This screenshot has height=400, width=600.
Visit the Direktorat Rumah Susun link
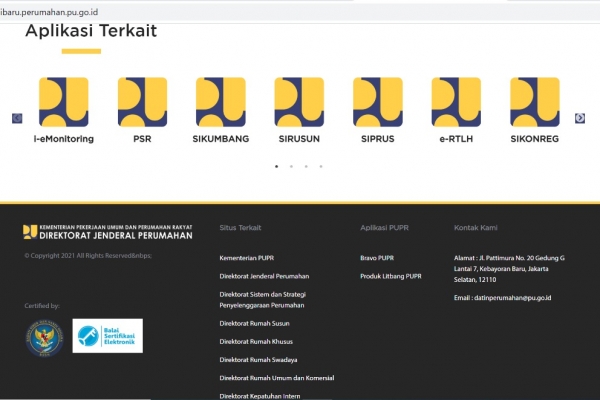pos(256,324)
